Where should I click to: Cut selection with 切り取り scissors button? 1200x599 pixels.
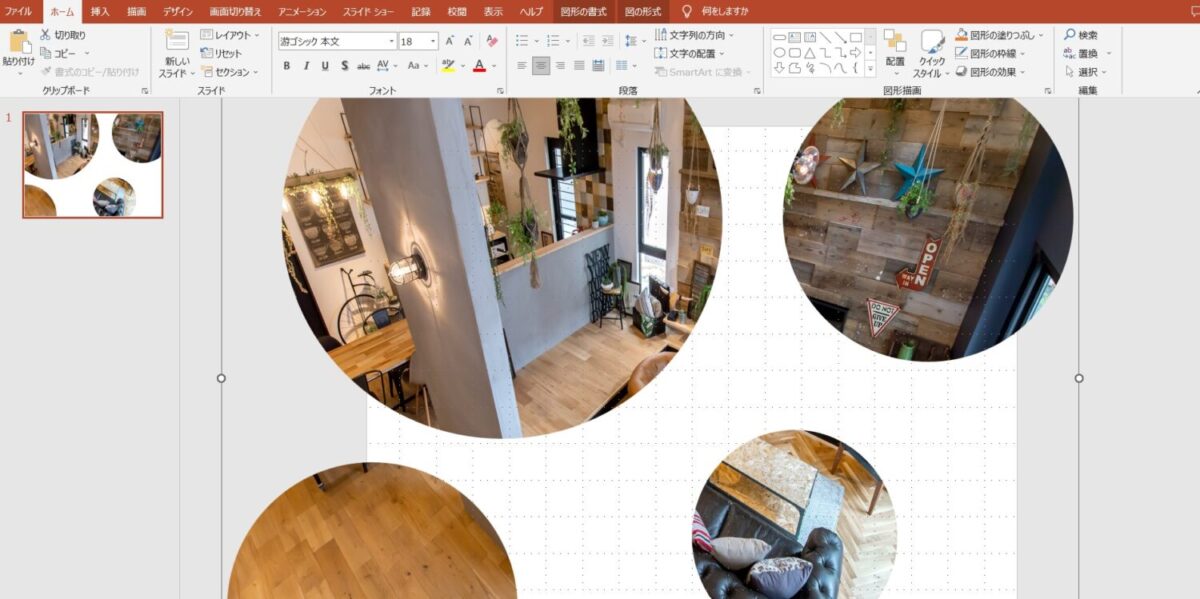[62, 35]
